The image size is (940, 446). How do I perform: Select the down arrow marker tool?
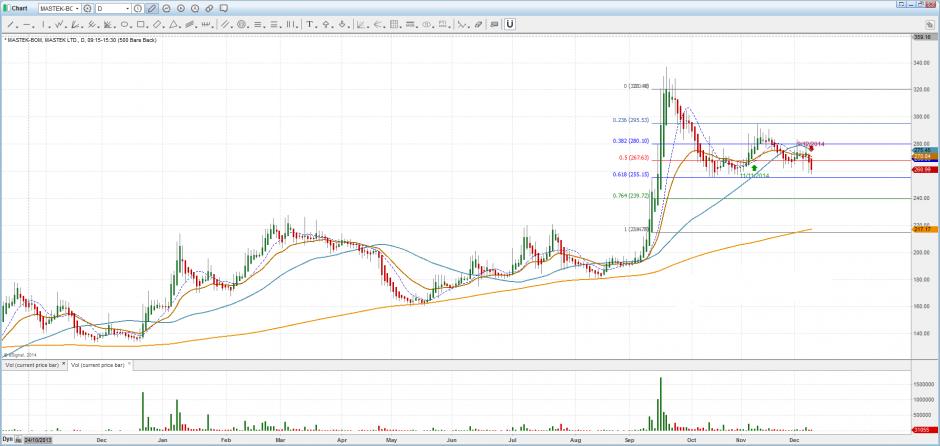pos(342,25)
